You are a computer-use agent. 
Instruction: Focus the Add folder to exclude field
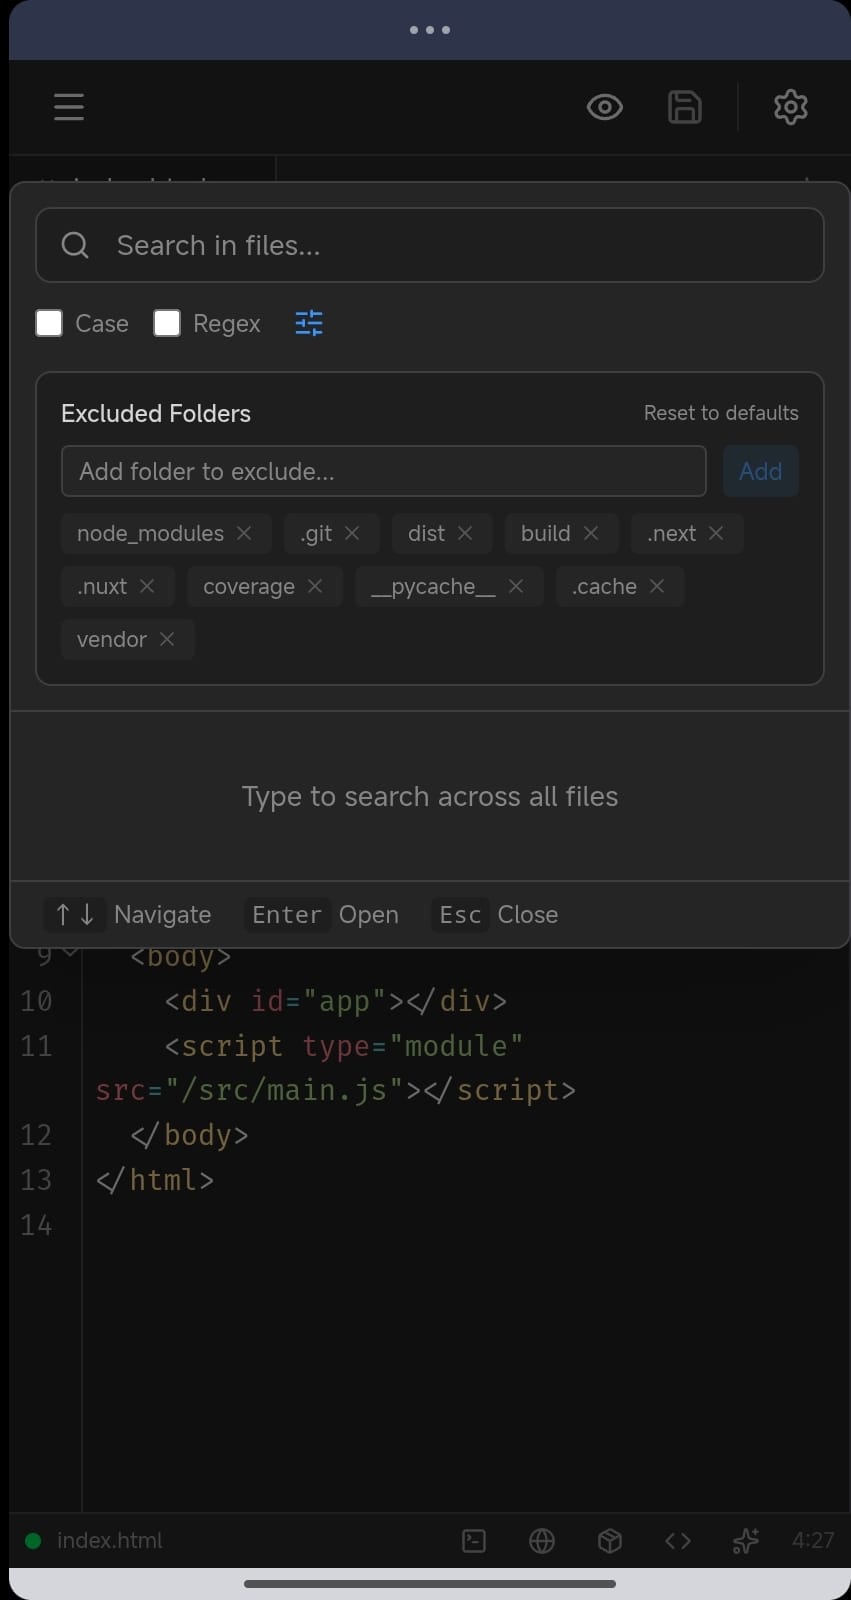384,471
